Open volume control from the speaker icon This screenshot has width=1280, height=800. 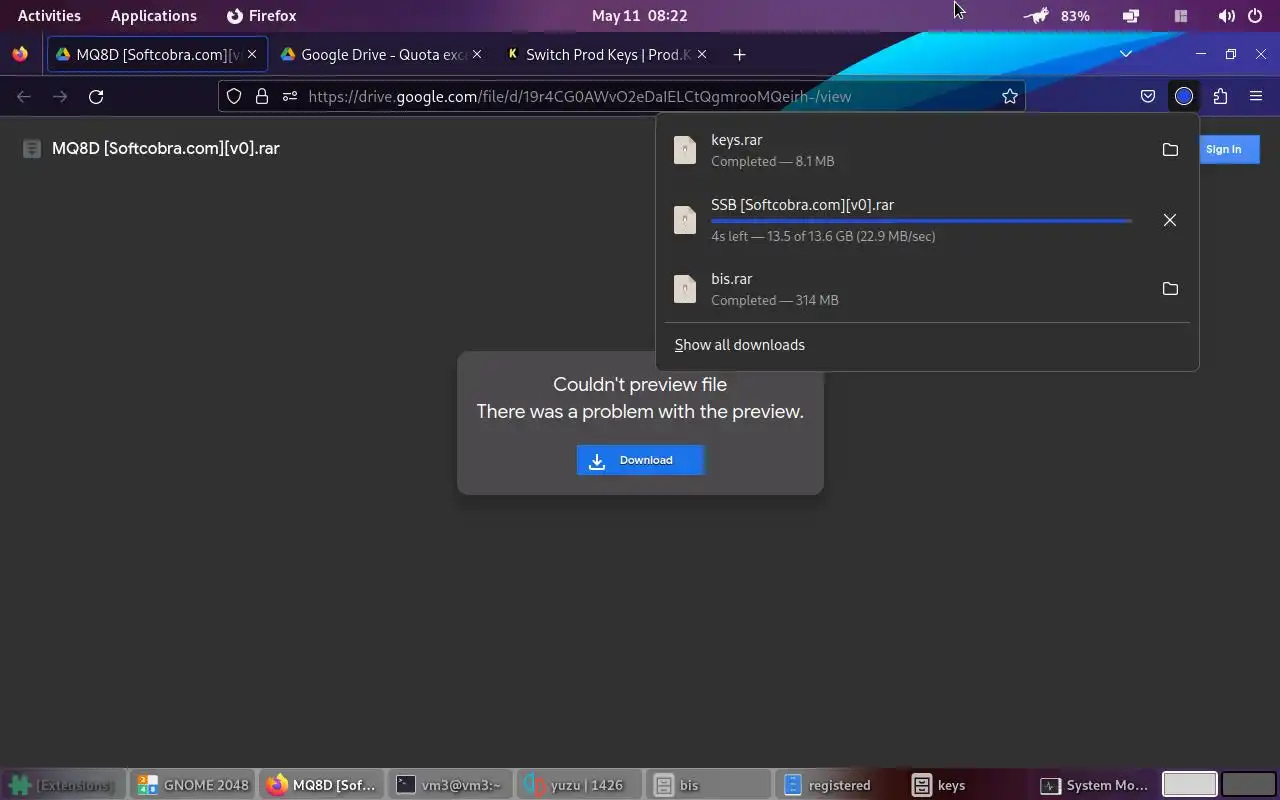1226,16
